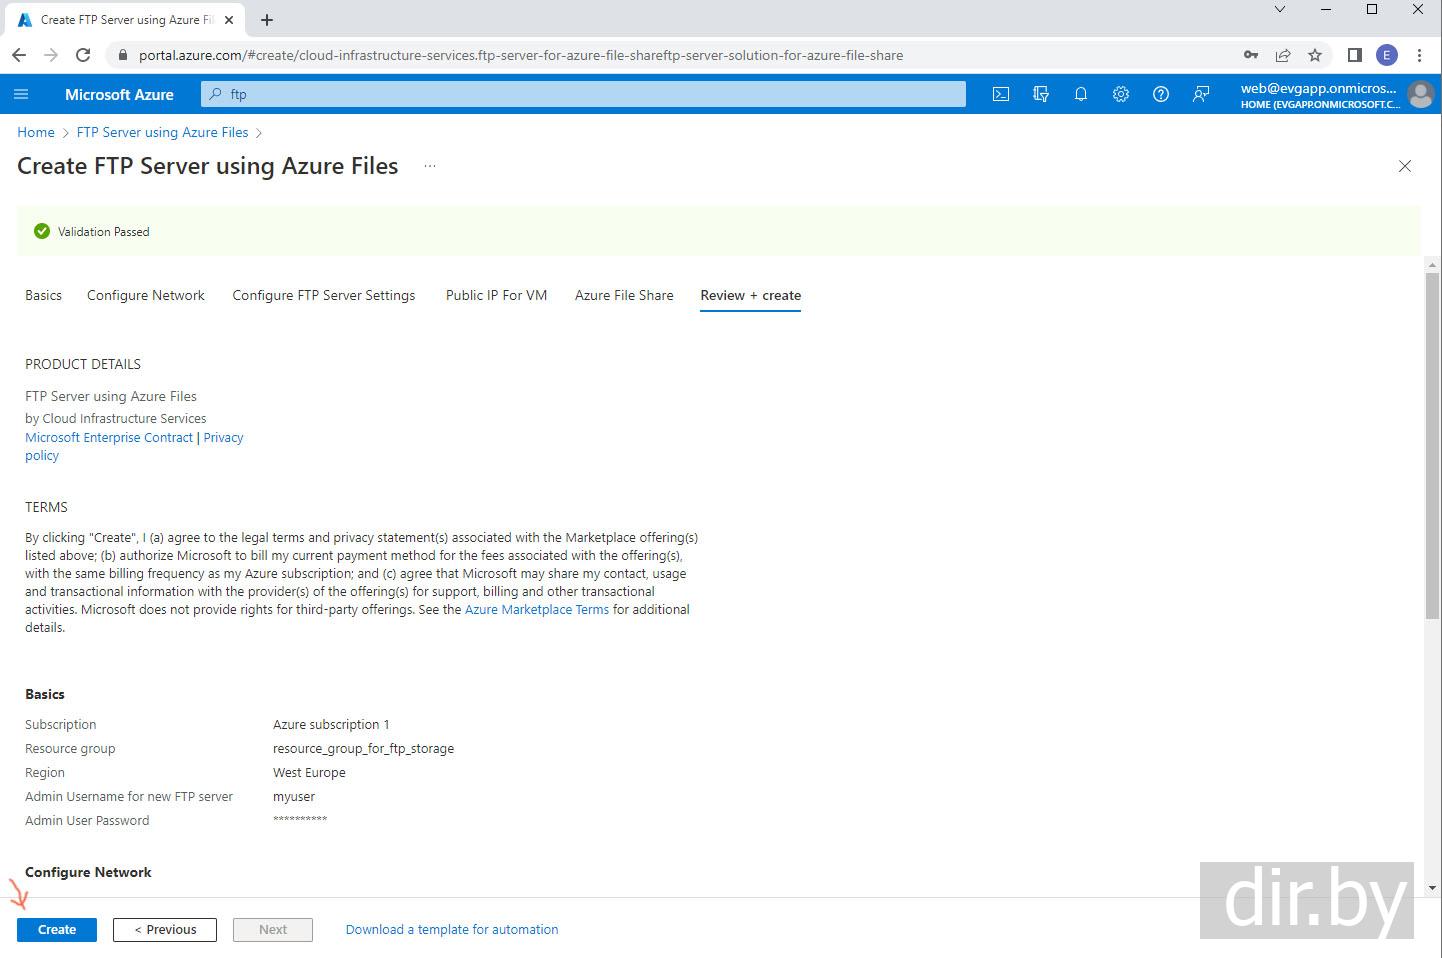Click the Create button
Image resolution: width=1442 pixels, height=958 pixels.
coord(57,929)
